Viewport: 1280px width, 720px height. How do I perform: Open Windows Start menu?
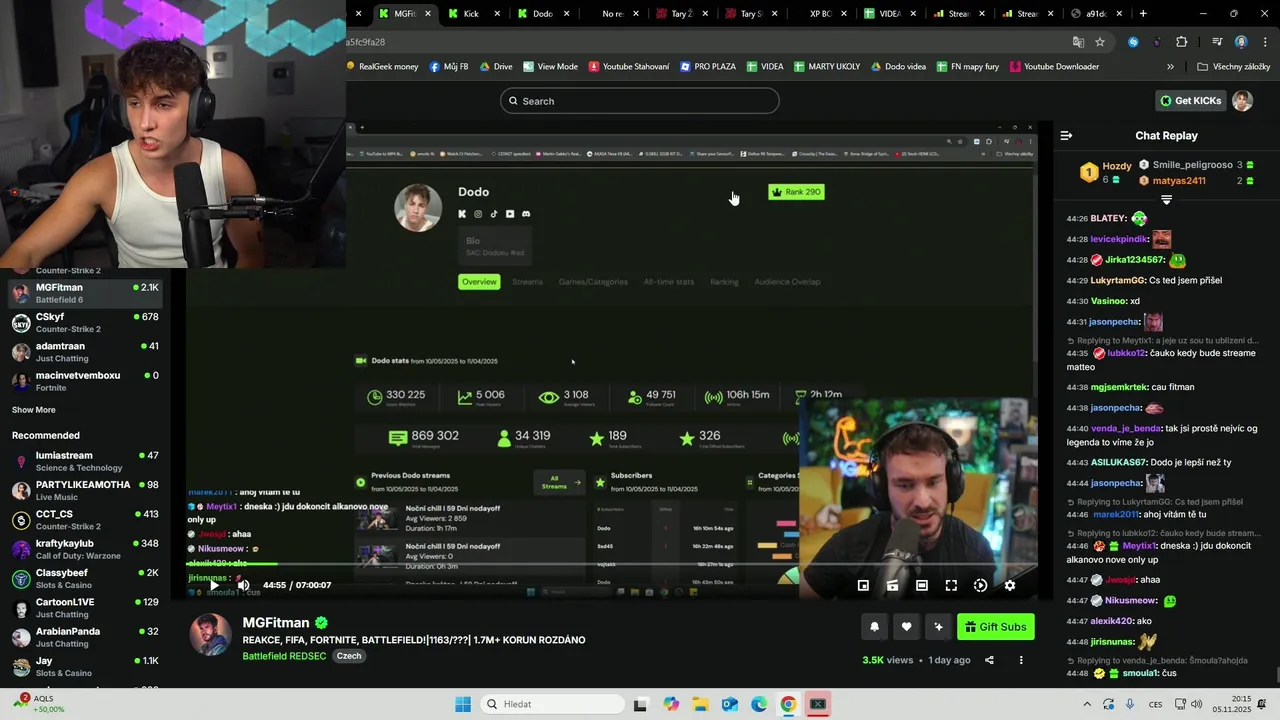tap(463, 704)
